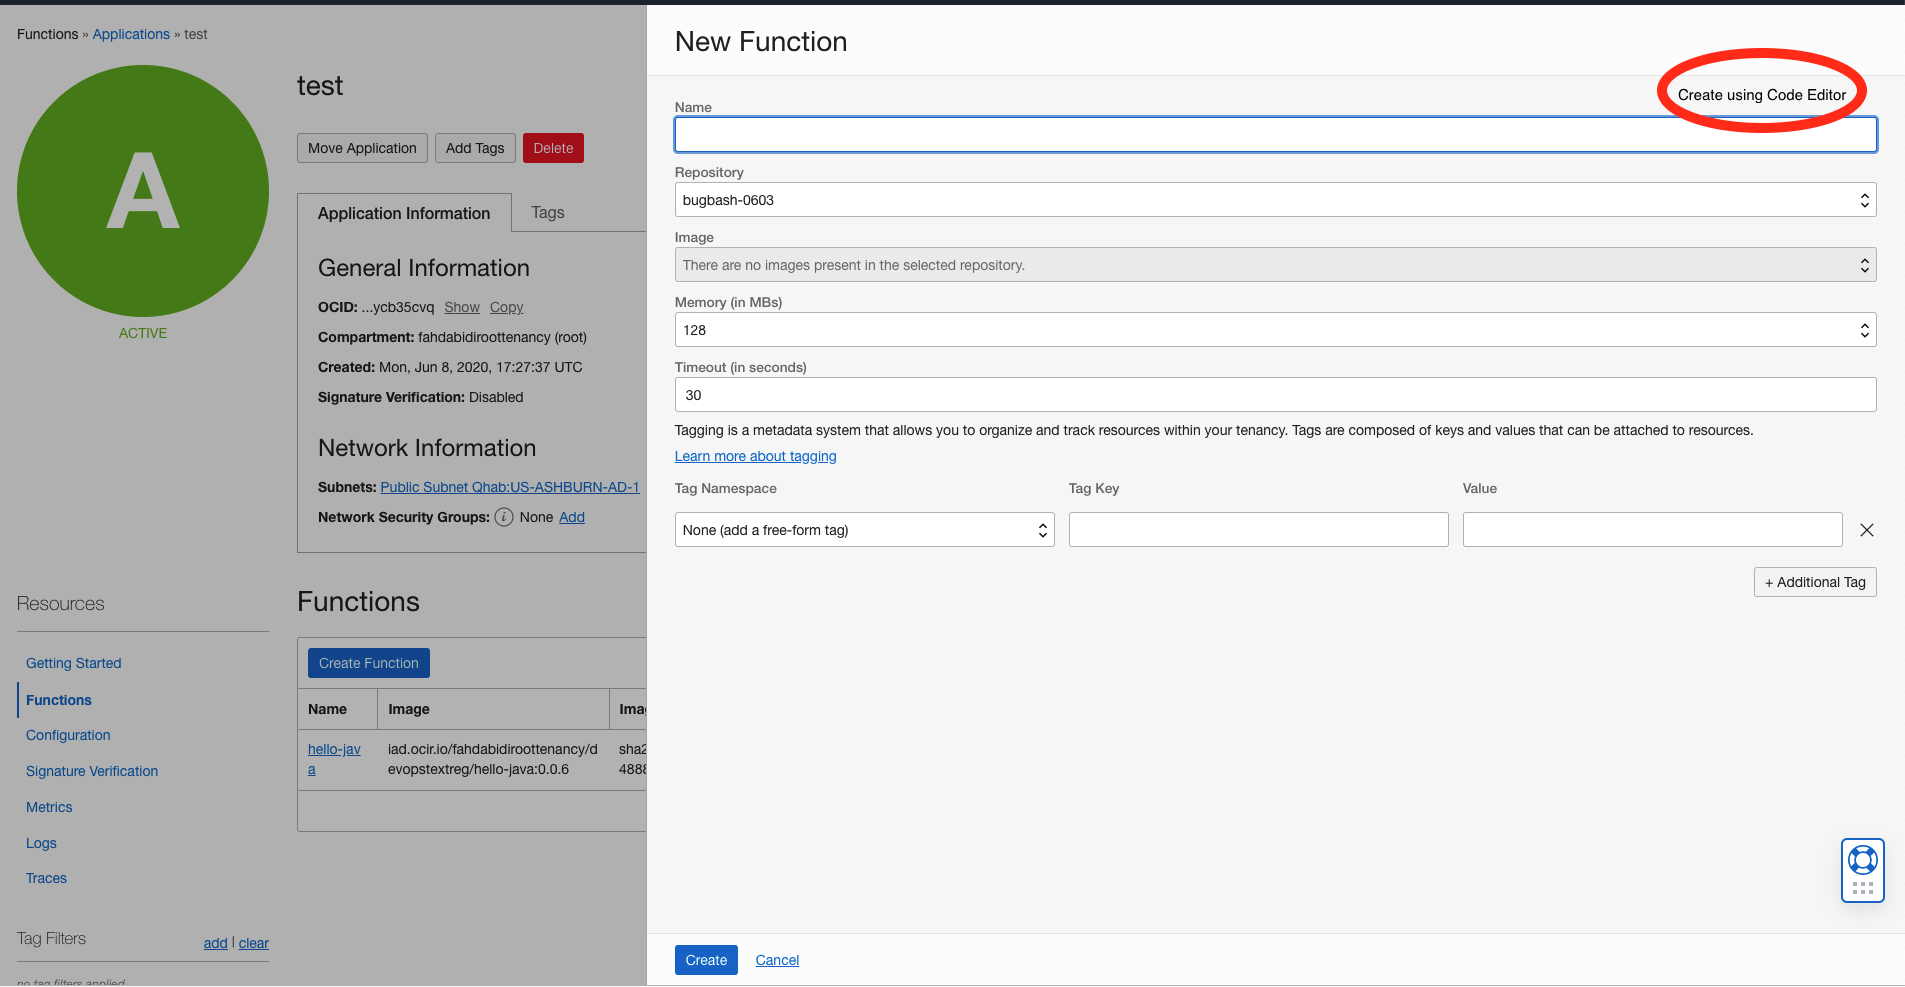Open the Learn more about tagging link
Viewport: 1905px width, 987px height.
click(x=754, y=456)
